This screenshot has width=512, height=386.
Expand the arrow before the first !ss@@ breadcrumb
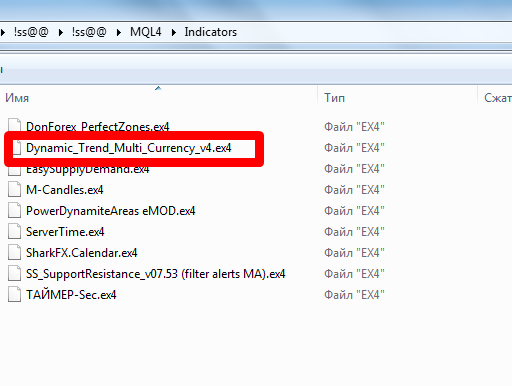(x=3, y=32)
